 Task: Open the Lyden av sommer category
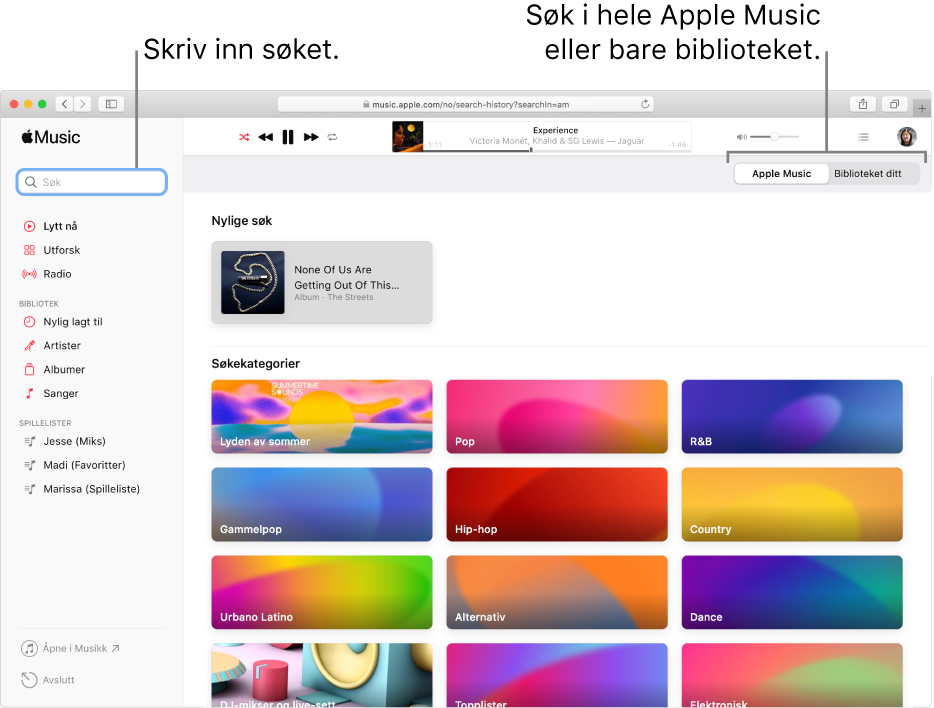[322, 416]
